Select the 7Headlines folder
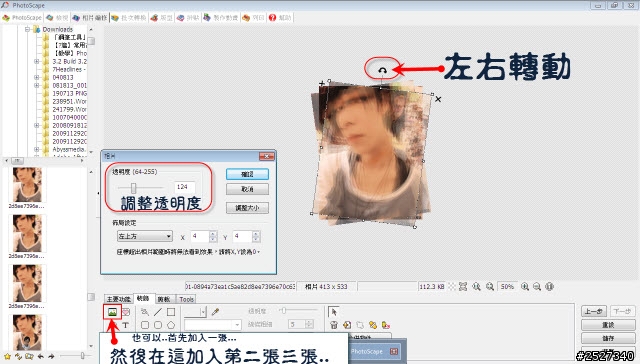This screenshot has height=364, width=640. pos(69,69)
